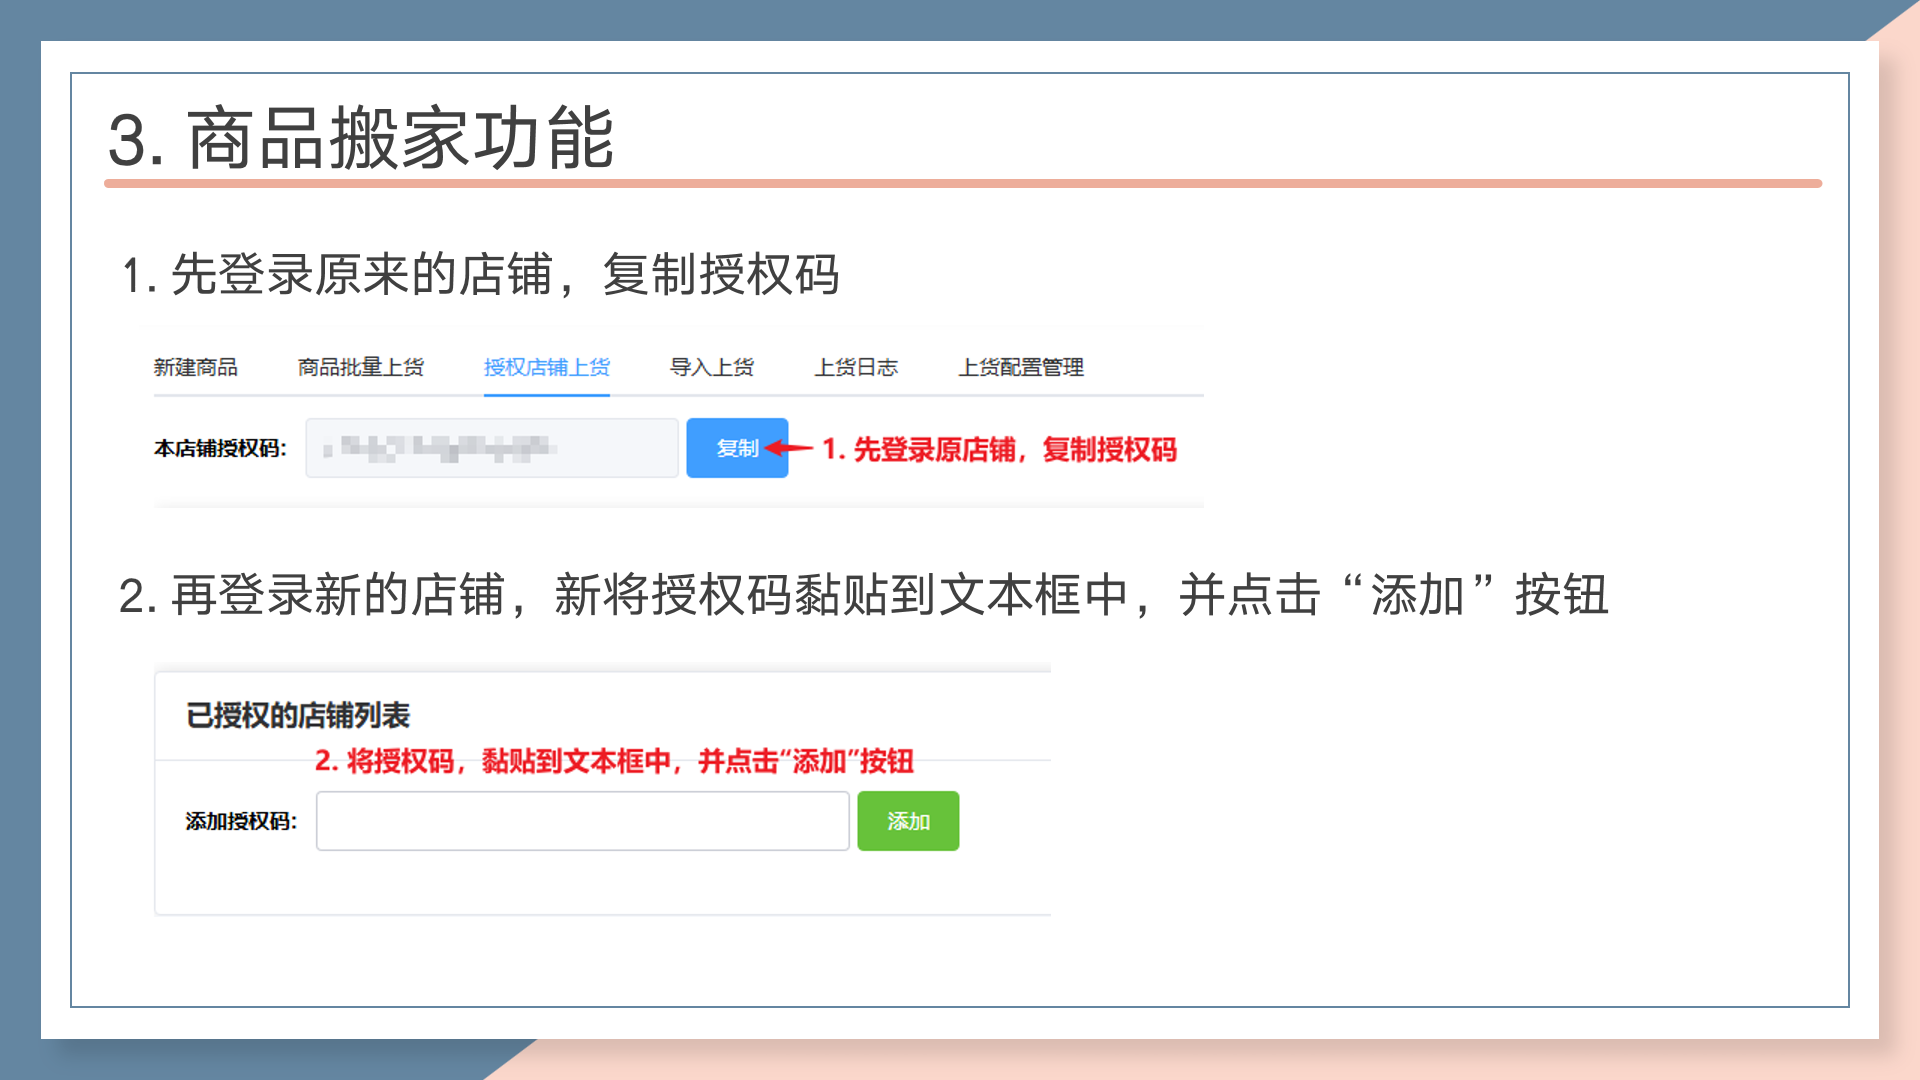This screenshot has height=1080, width=1920.
Task: Click step one heading 先登录原来的店铺
Action: tap(480, 274)
